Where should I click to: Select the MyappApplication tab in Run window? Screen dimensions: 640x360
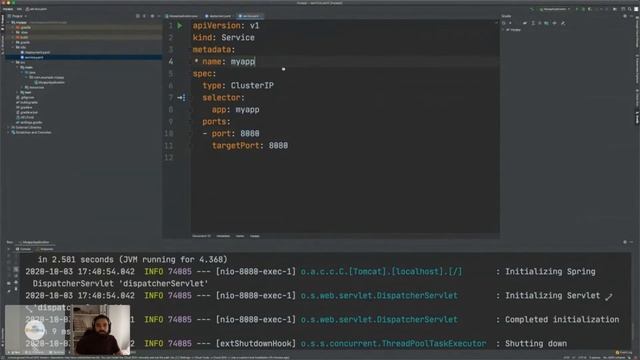click(35, 242)
